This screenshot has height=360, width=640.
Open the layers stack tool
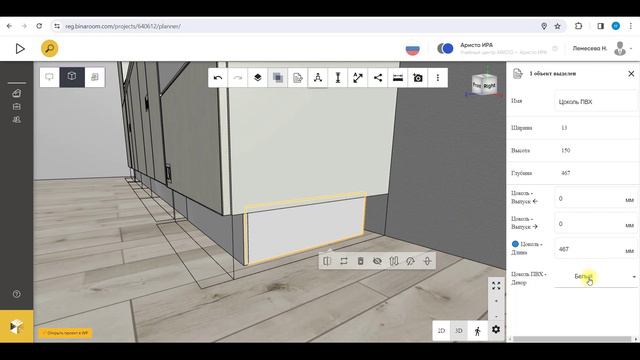258,78
